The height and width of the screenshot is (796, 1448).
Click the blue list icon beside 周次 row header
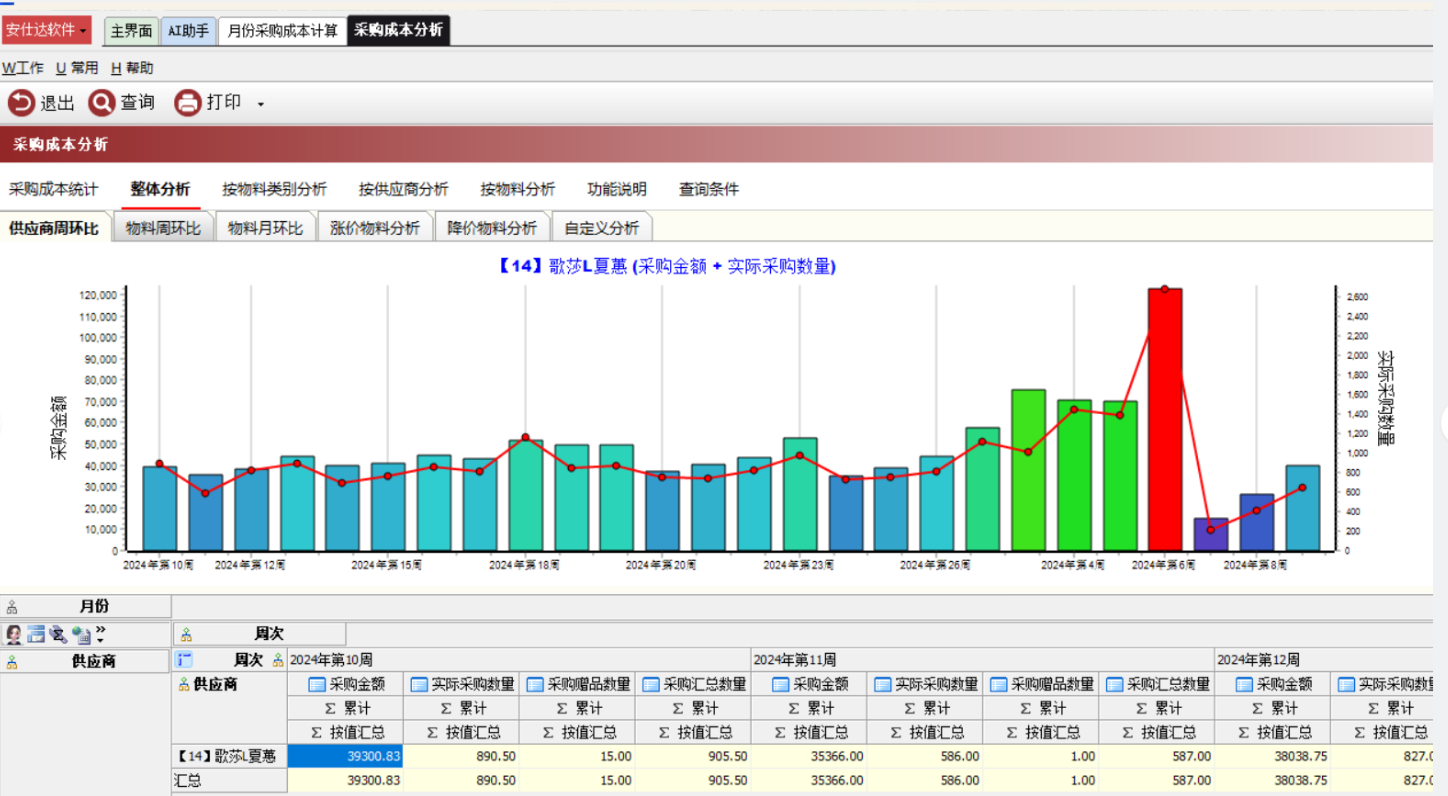point(184,660)
